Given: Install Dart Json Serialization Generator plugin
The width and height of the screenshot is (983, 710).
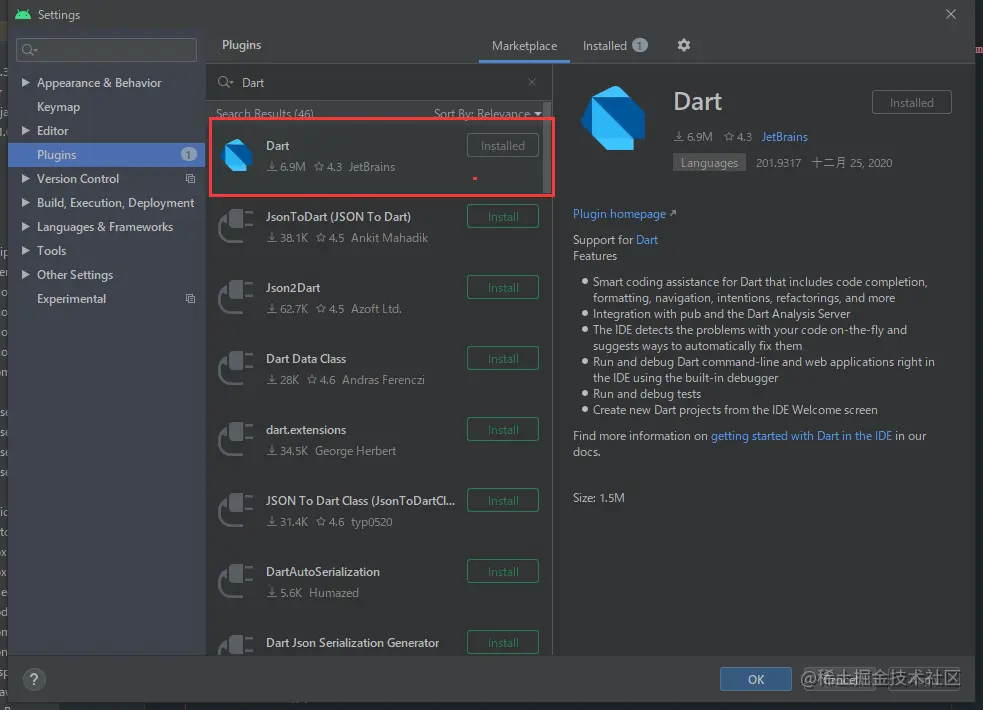Looking at the screenshot, I should (x=502, y=642).
